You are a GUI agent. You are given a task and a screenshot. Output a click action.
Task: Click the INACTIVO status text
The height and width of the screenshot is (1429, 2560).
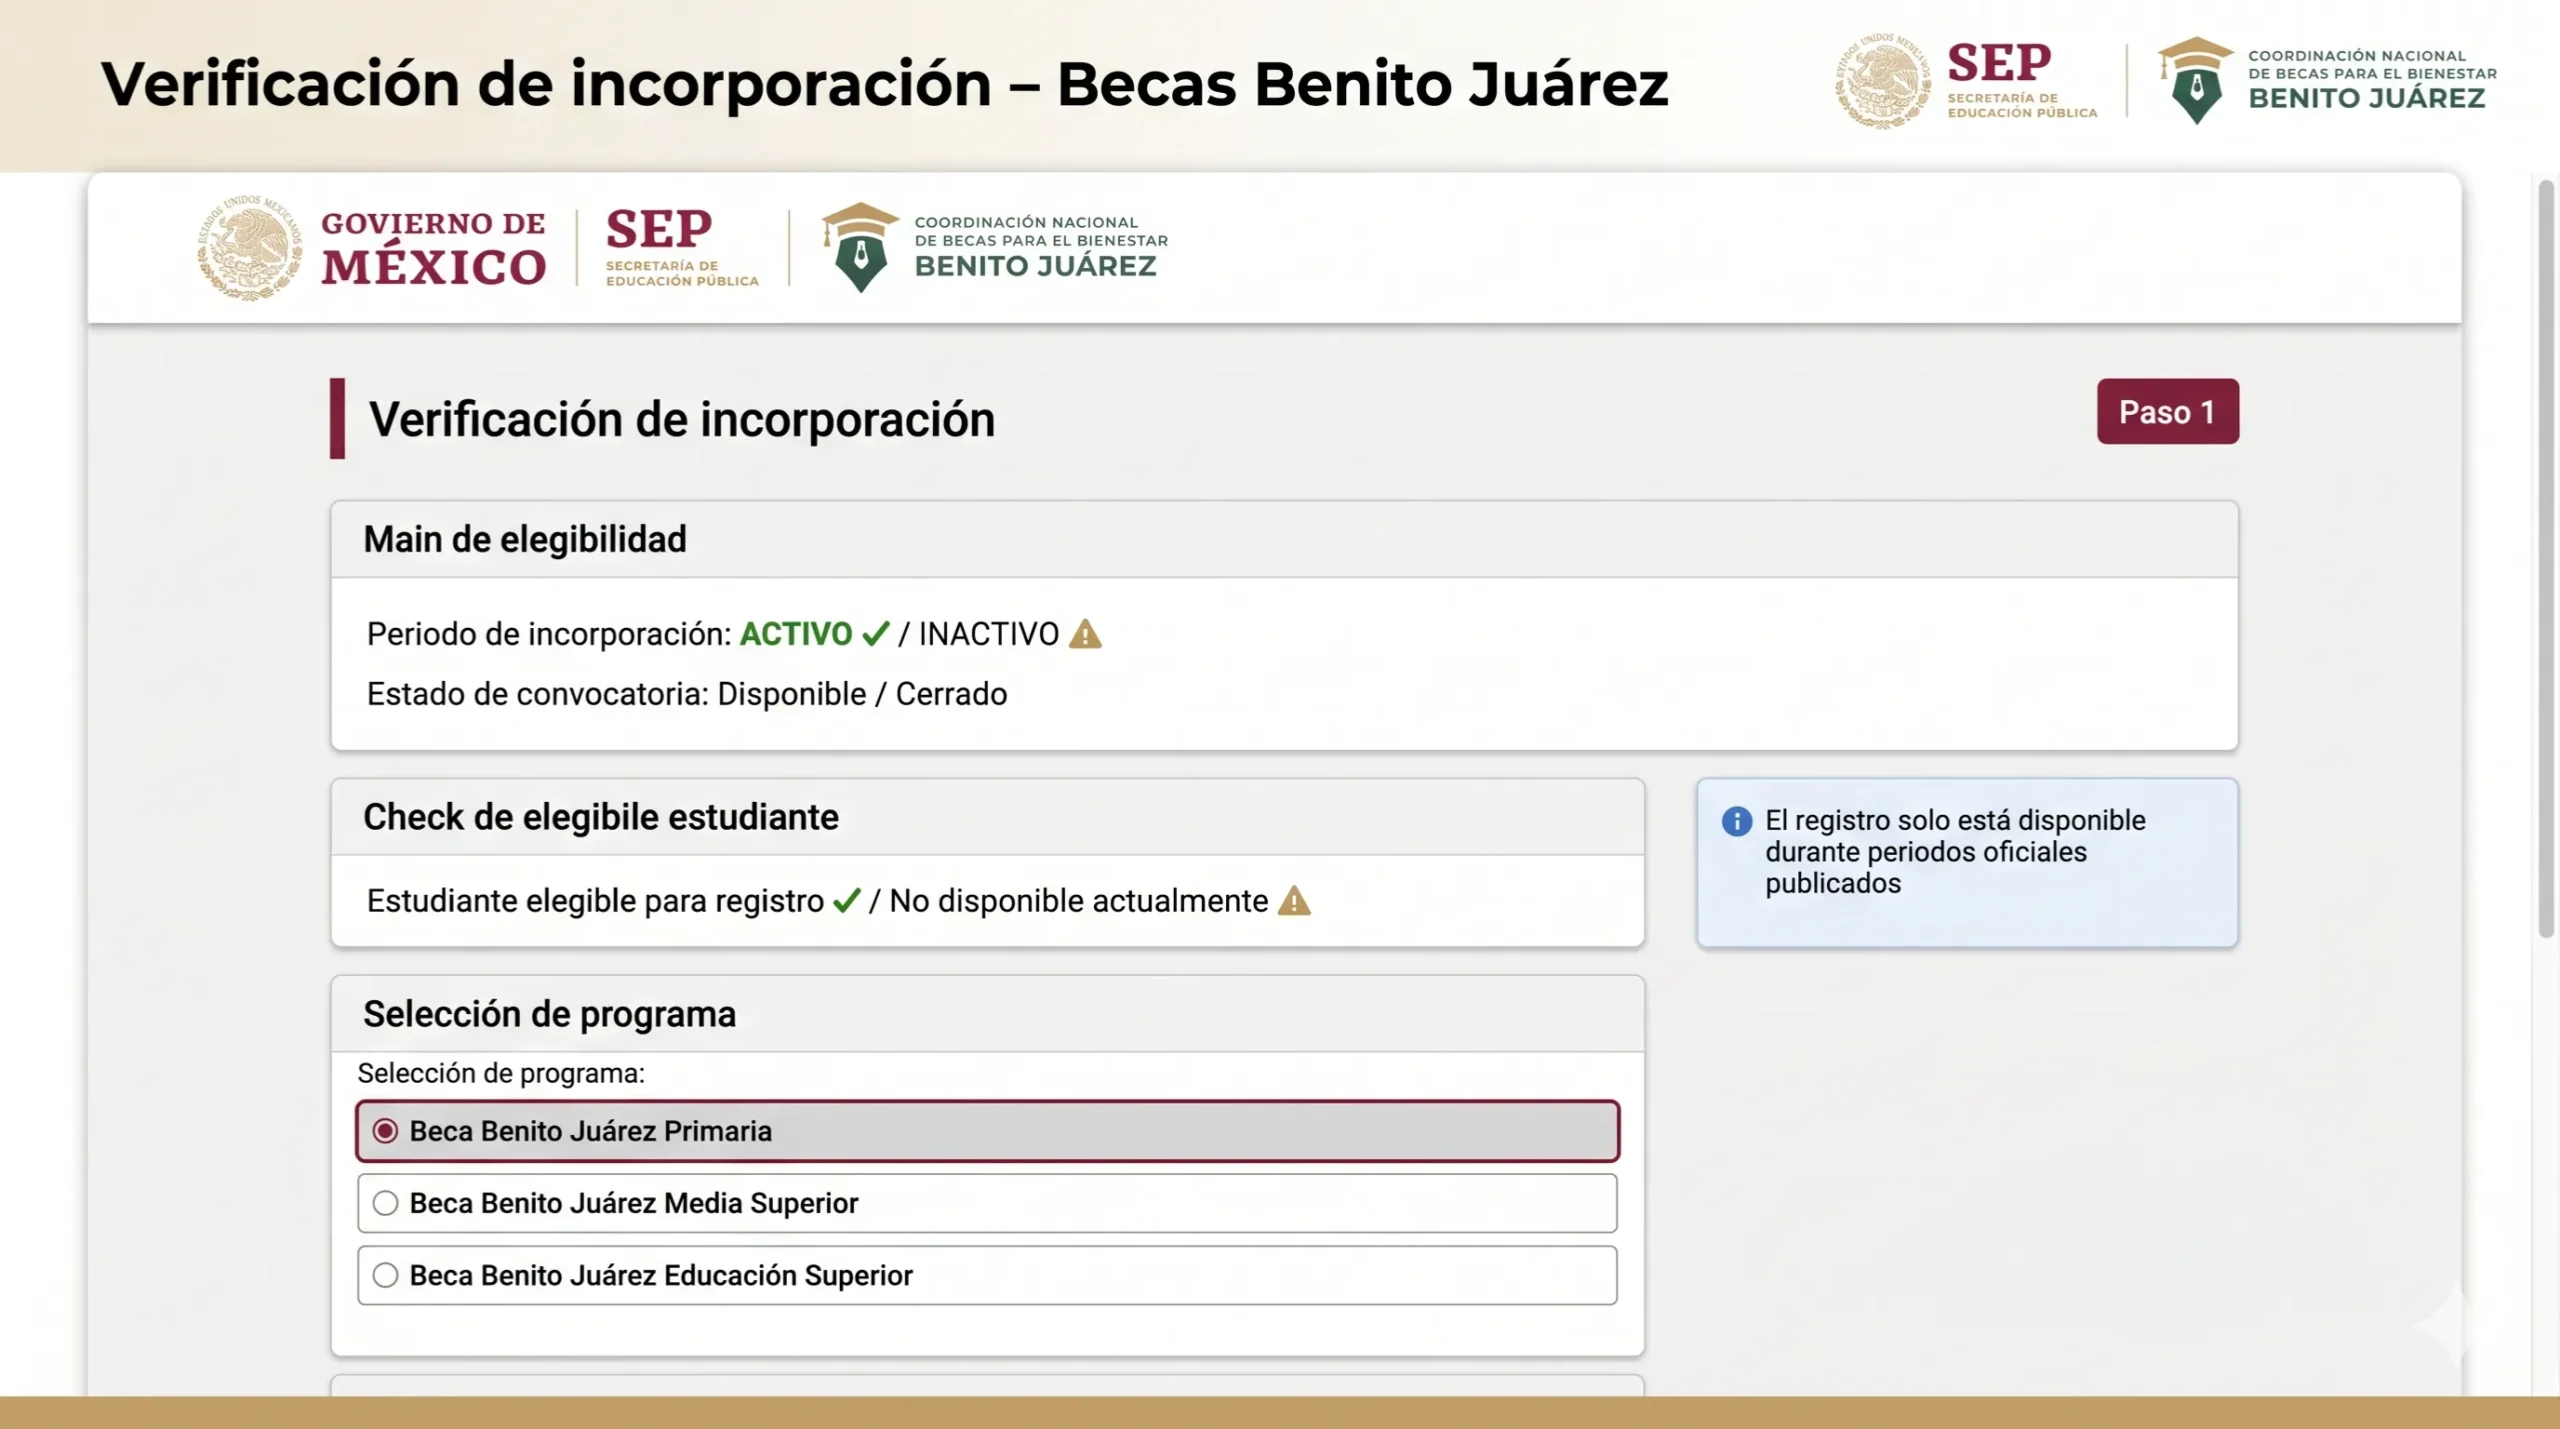[x=988, y=634]
